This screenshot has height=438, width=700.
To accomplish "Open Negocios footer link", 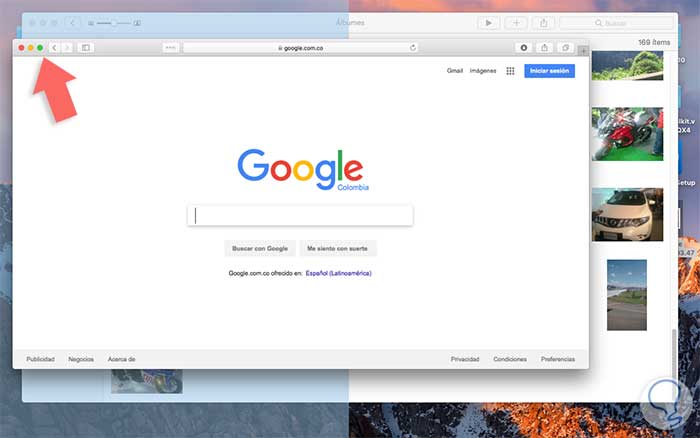I will (x=81, y=359).
